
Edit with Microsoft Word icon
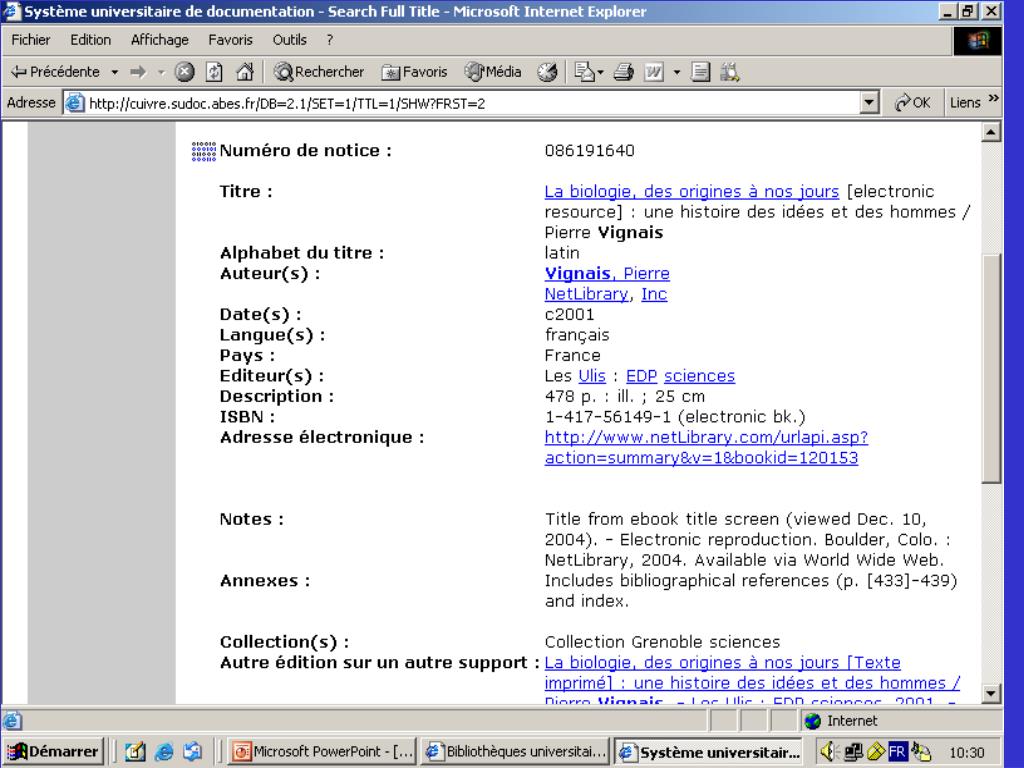[x=654, y=72]
